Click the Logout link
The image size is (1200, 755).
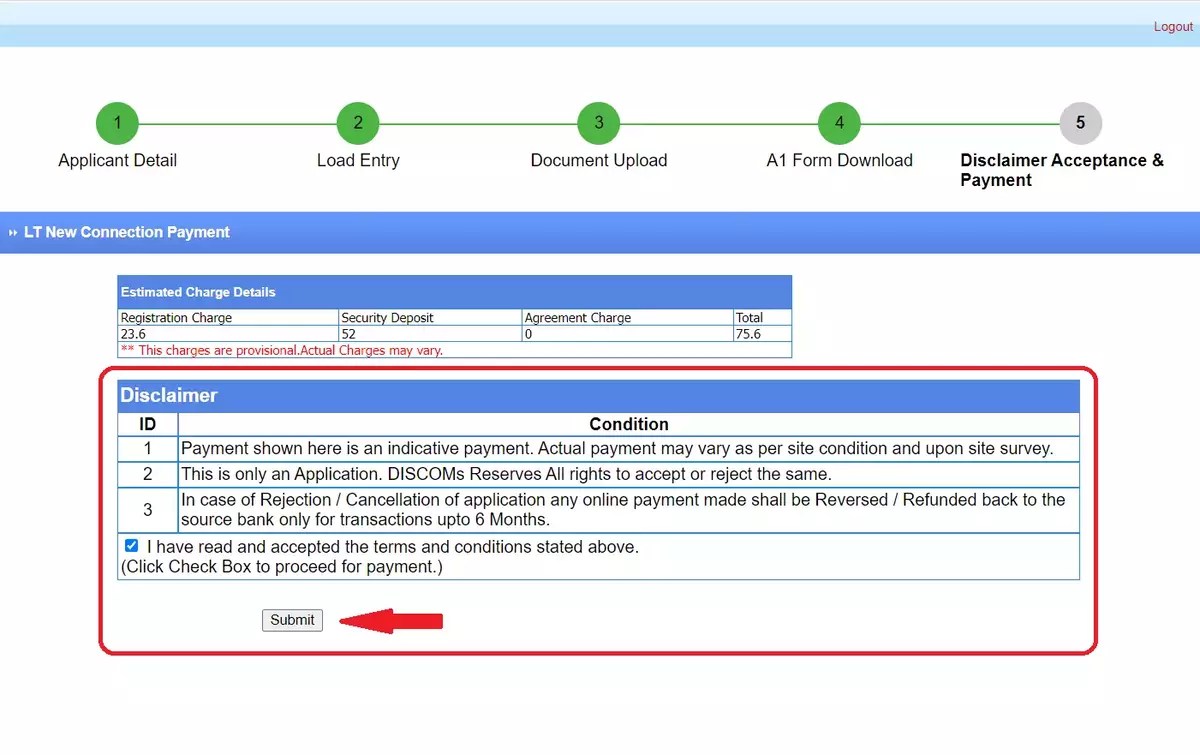pyautogui.click(x=1172, y=26)
